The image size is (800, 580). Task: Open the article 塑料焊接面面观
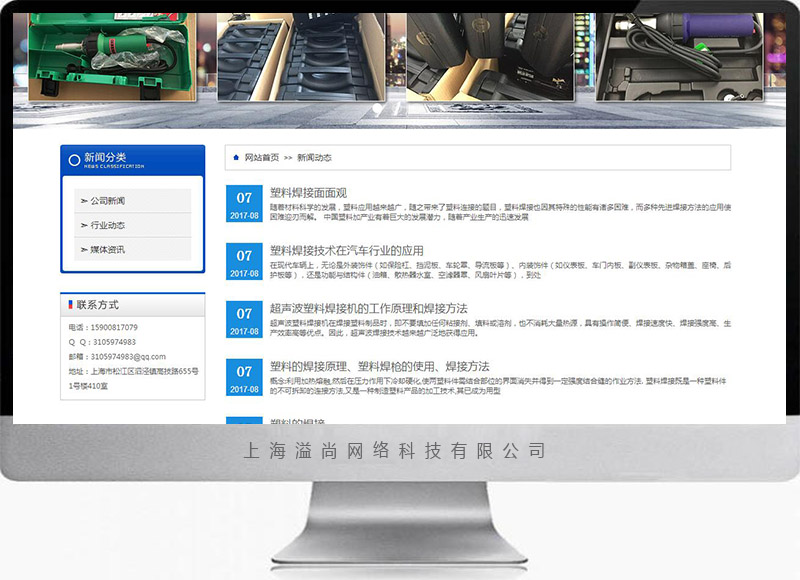click(x=308, y=193)
